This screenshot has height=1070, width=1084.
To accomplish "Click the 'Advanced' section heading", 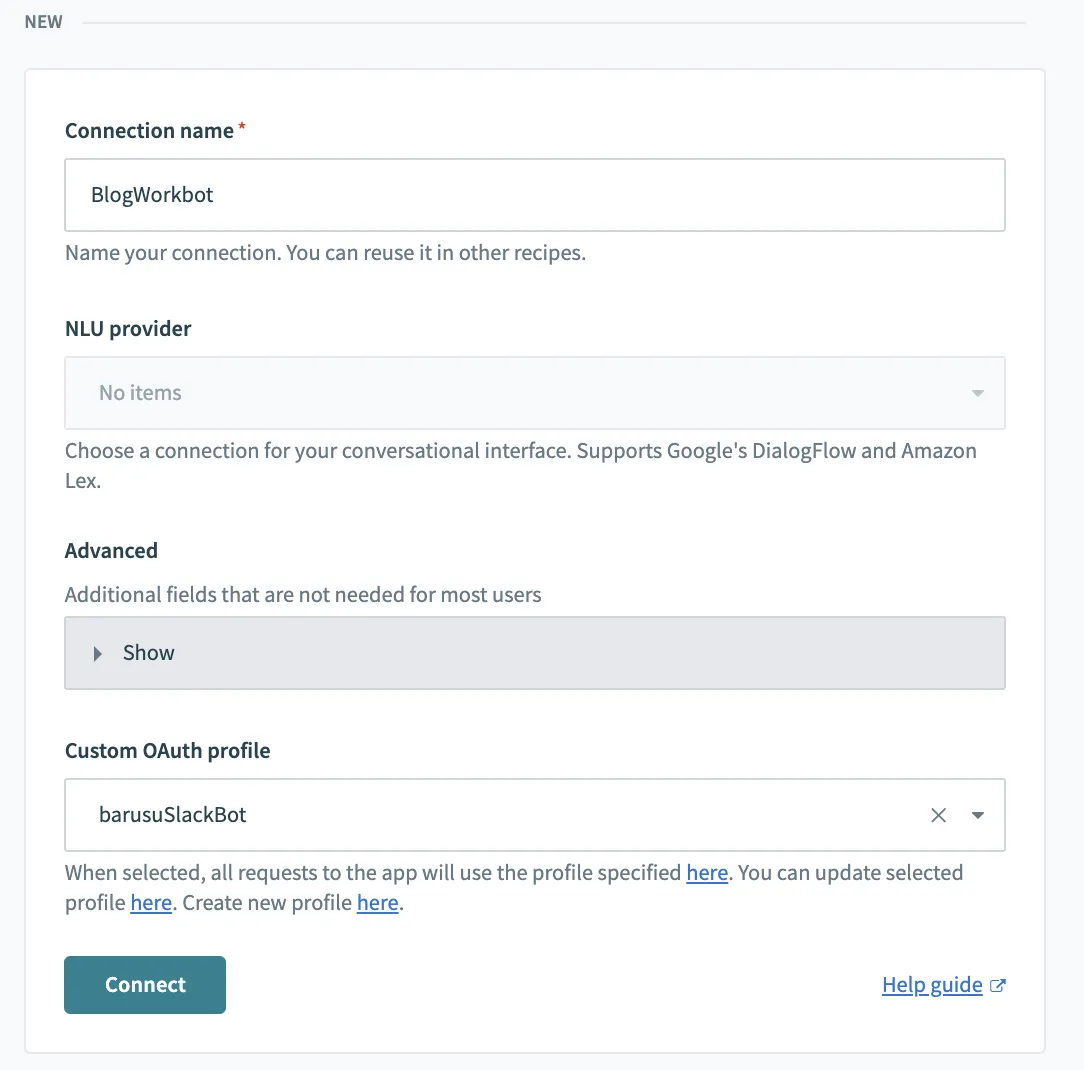I will tap(111, 550).
